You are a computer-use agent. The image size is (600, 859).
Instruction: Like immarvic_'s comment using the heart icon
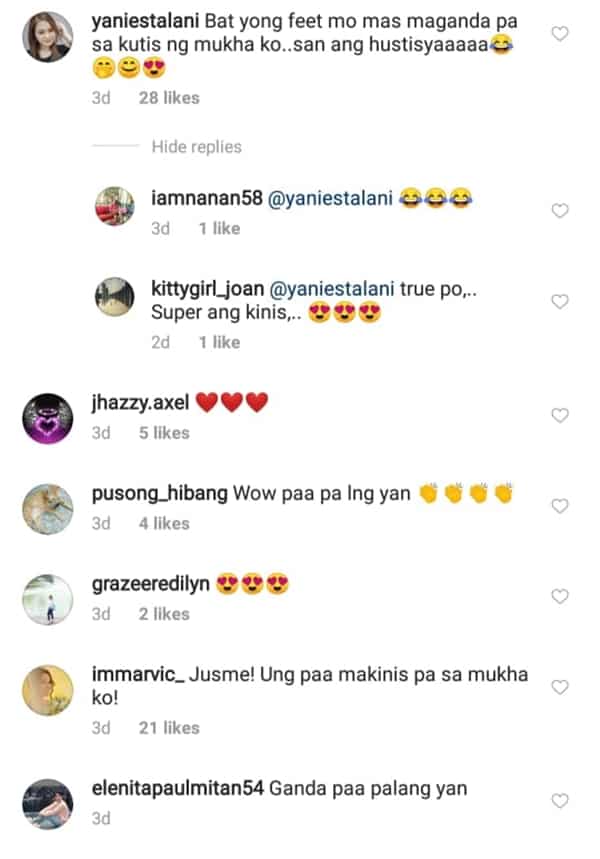pyautogui.click(x=559, y=687)
